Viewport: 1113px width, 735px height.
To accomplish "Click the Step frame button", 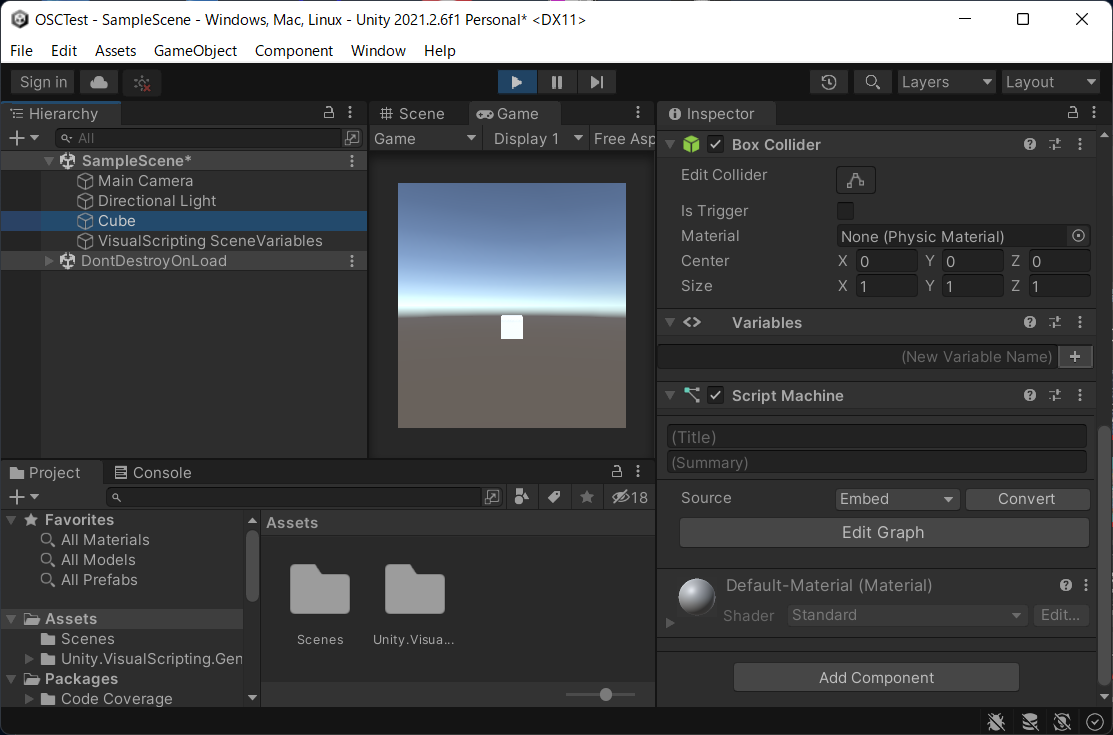I will click(x=596, y=82).
